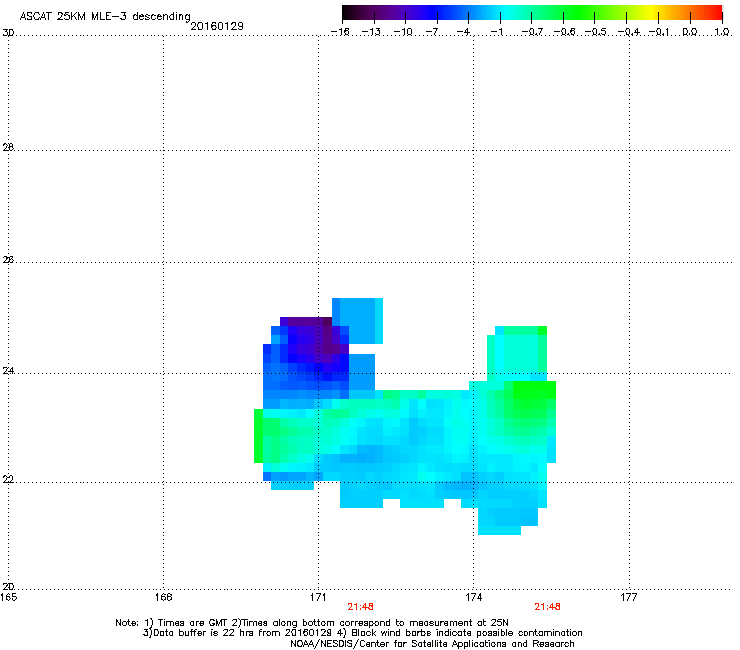Image resolution: width=740 pixels, height=650 pixels.
Task: Click the '-7' colorbar label
Action: coord(432,32)
